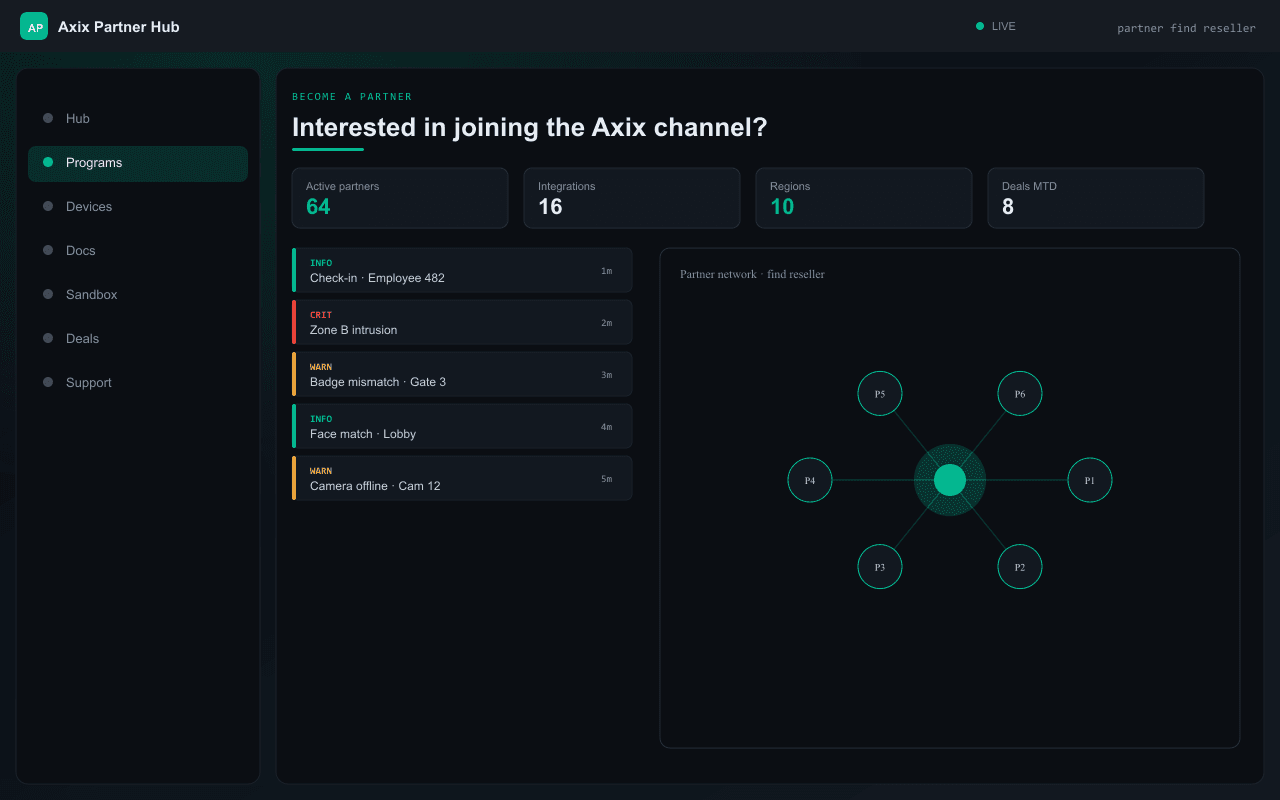Select the P6 partner node
The width and height of the screenshot is (1280, 800).
[1020, 394]
